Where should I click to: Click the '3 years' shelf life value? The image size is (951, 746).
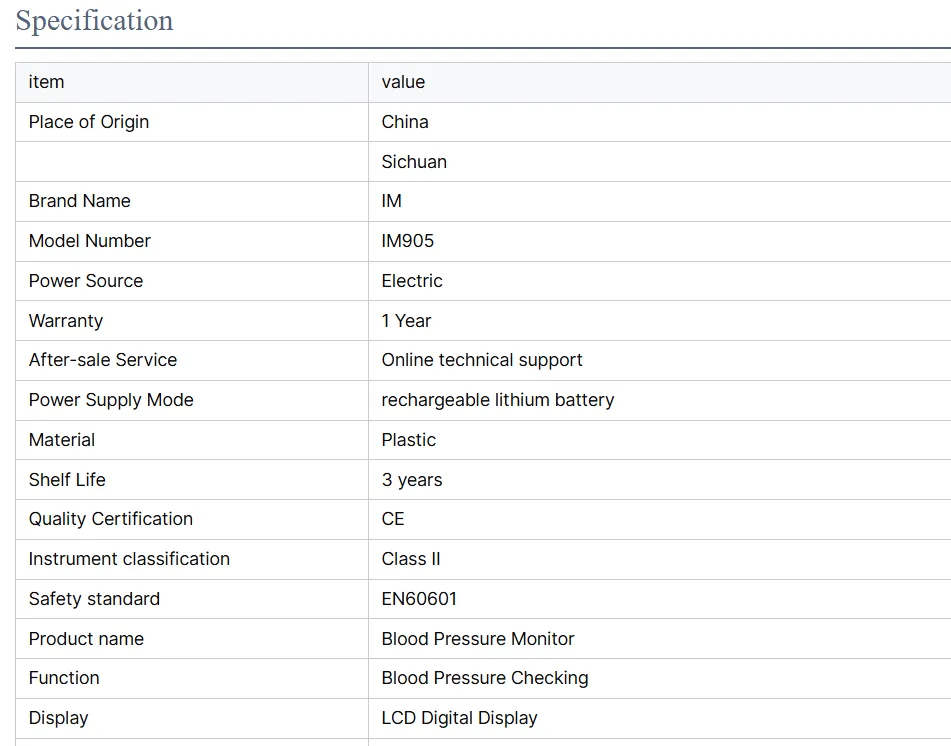[x=412, y=480]
